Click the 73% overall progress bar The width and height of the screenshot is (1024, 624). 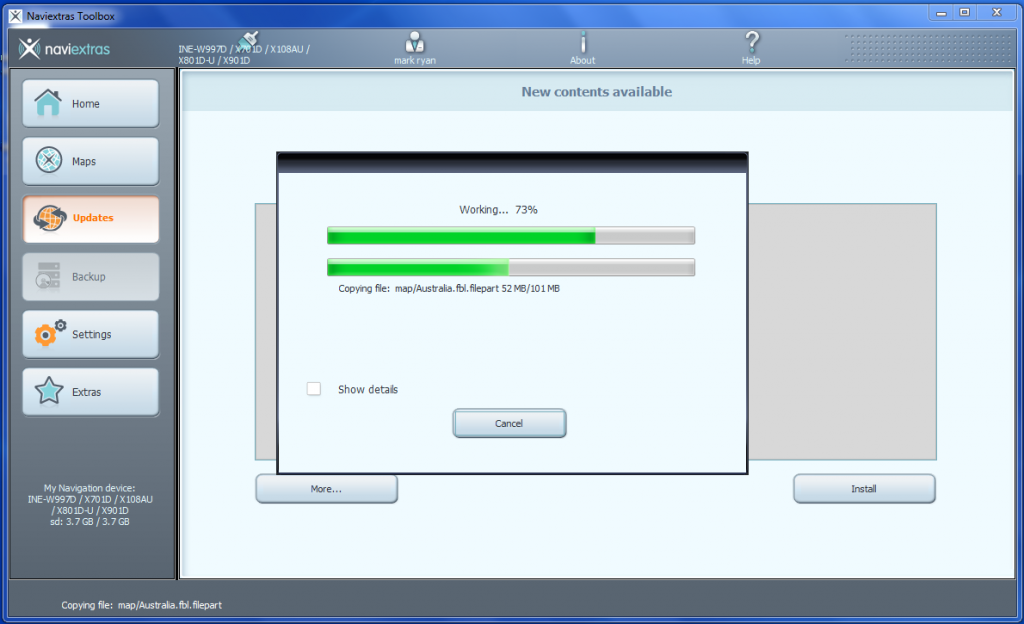click(510, 235)
